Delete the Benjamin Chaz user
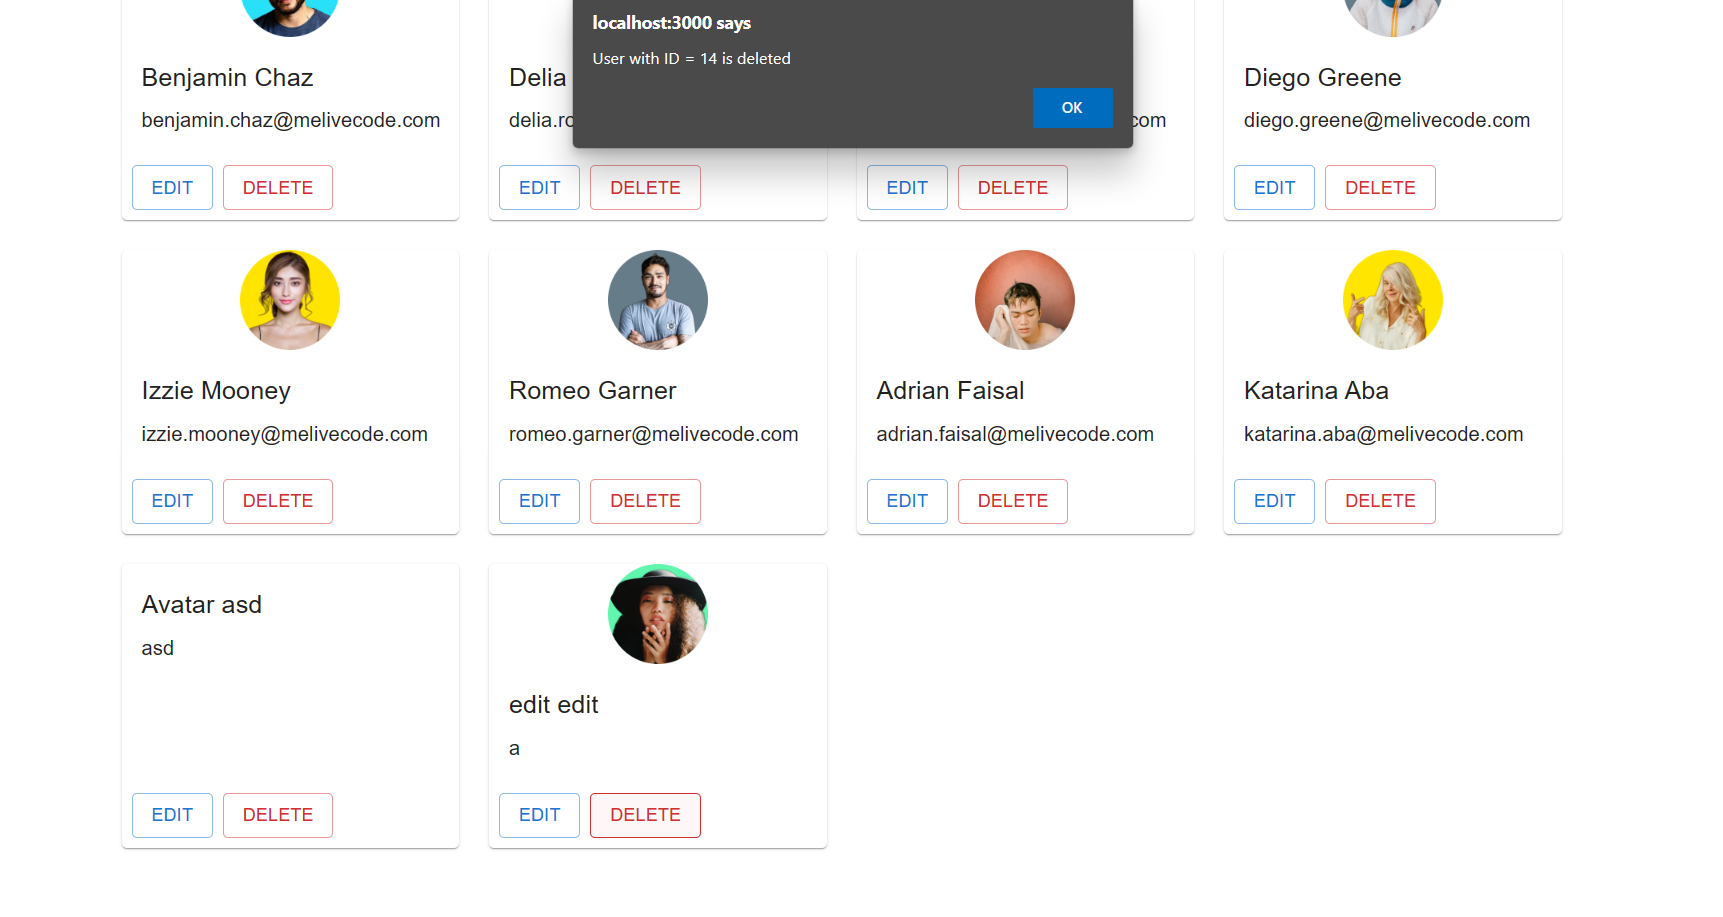The image size is (1723, 917). click(x=278, y=188)
